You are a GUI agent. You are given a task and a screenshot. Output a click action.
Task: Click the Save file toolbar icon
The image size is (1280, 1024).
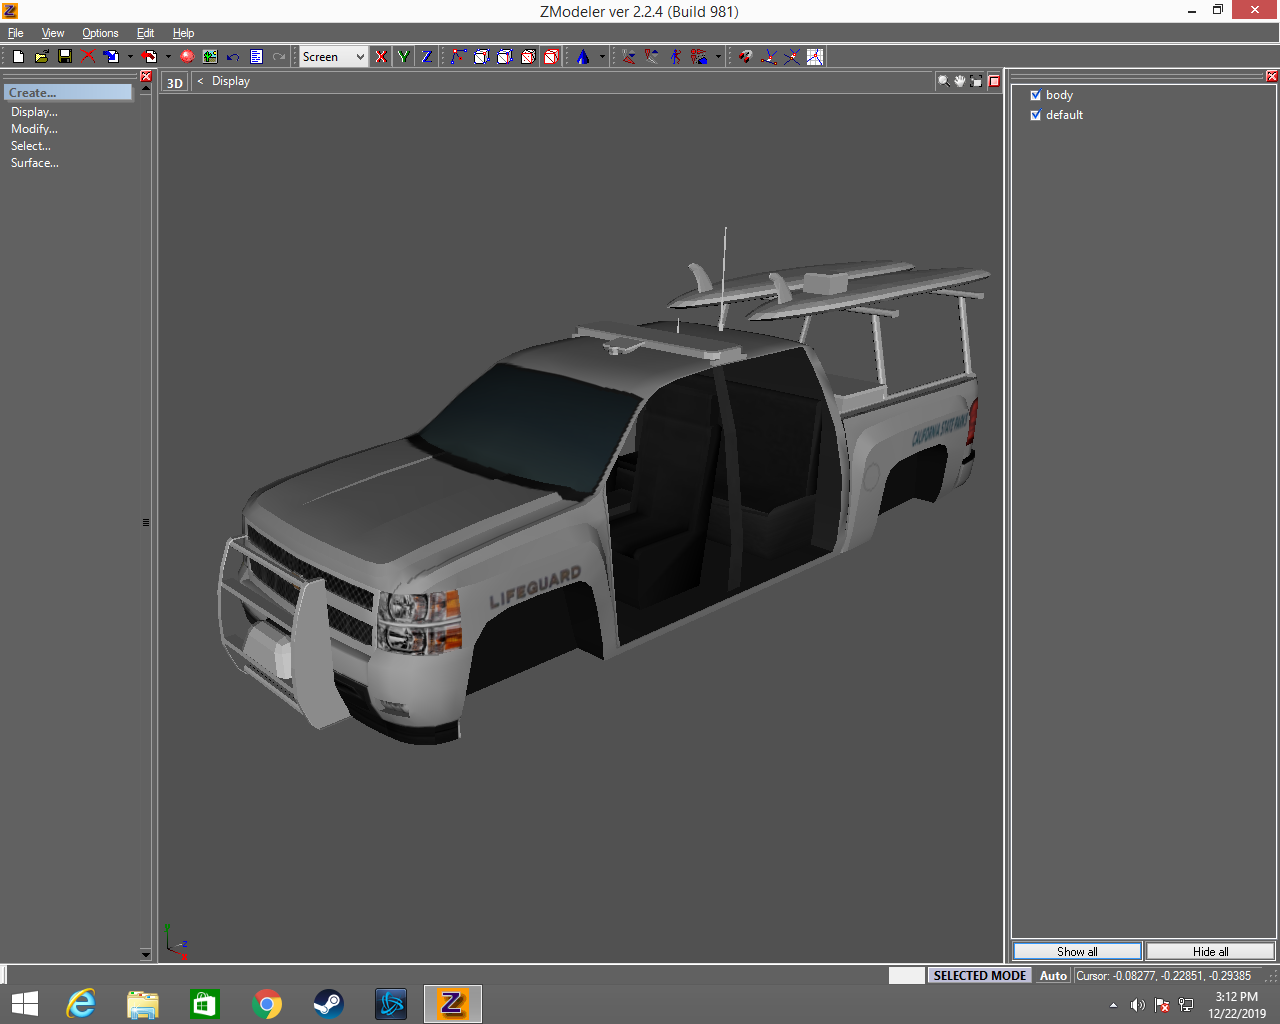[65, 57]
